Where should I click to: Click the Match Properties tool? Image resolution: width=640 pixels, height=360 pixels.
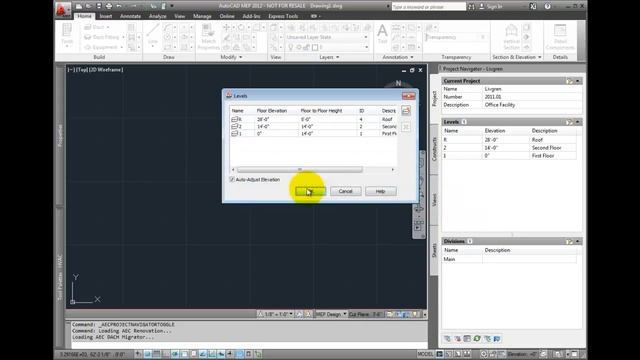(x=208, y=37)
